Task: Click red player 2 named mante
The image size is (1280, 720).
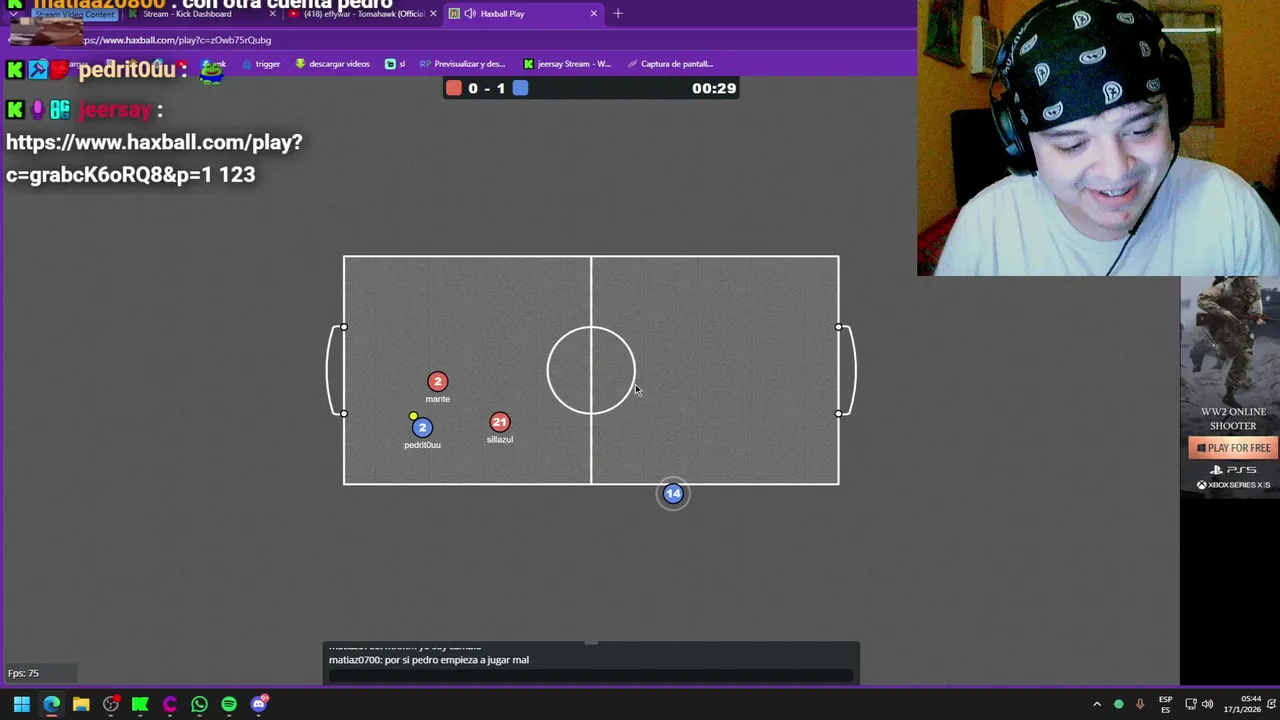Action: coord(437,381)
